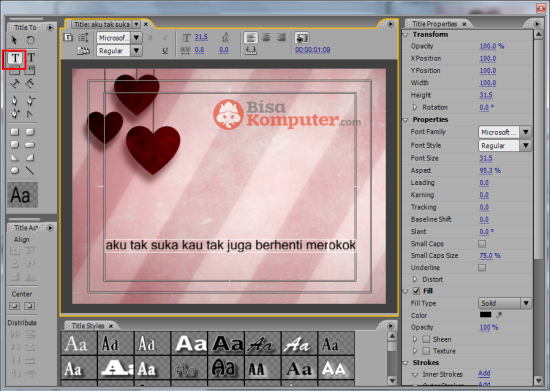The height and width of the screenshot is (391, 550).
Task: Enable the Sheen checkbox
Action: pyautogui.click(x=426, y=339)
